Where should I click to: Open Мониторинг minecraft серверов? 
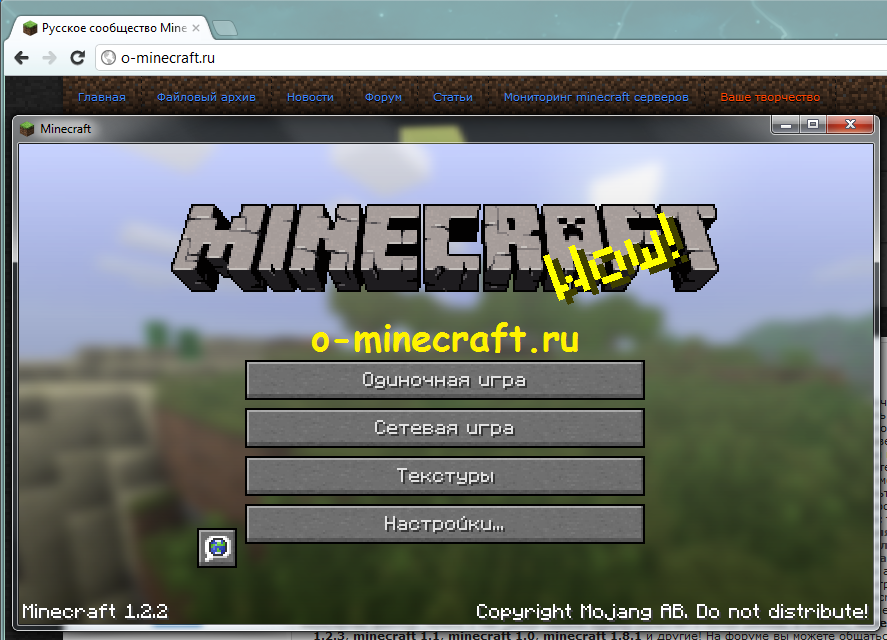[596, 96]
